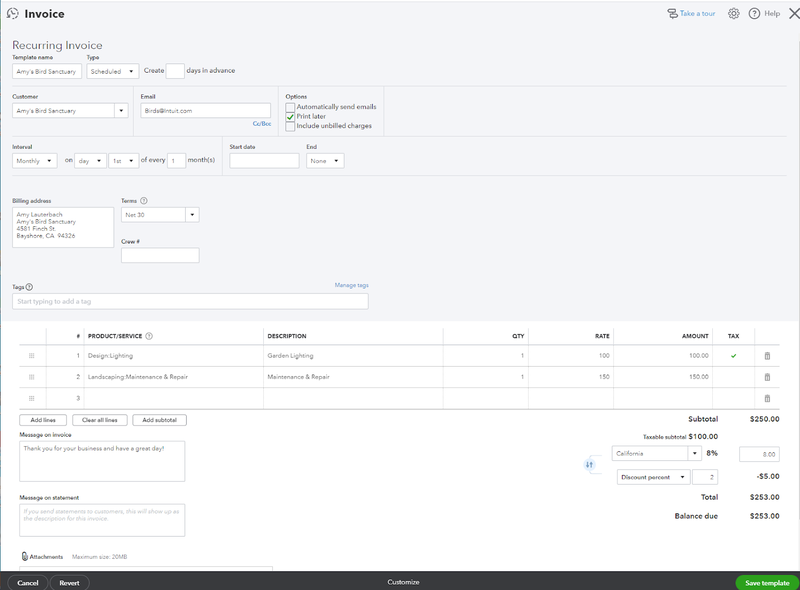800x590 pixels.
Task: Toggle tax checkmark on Garden Lighting line
Action: pyautogui.click(x=734, y=356)
